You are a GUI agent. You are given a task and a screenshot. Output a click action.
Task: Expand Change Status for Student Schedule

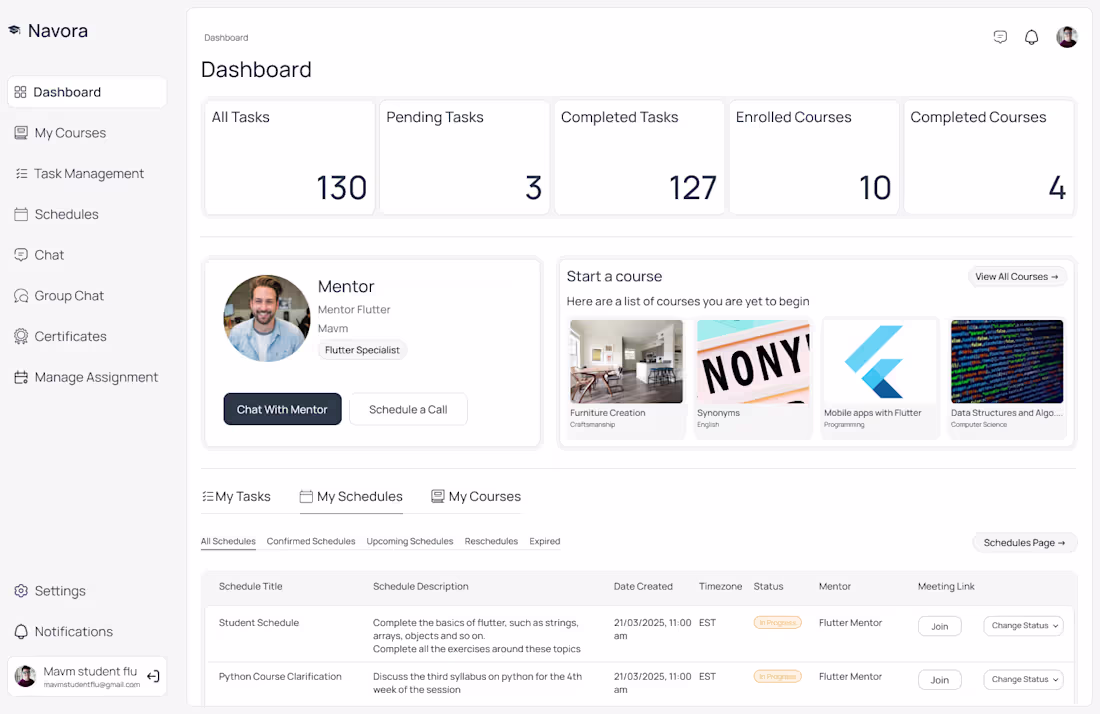pyautogui.click(x=1023, y=625)
